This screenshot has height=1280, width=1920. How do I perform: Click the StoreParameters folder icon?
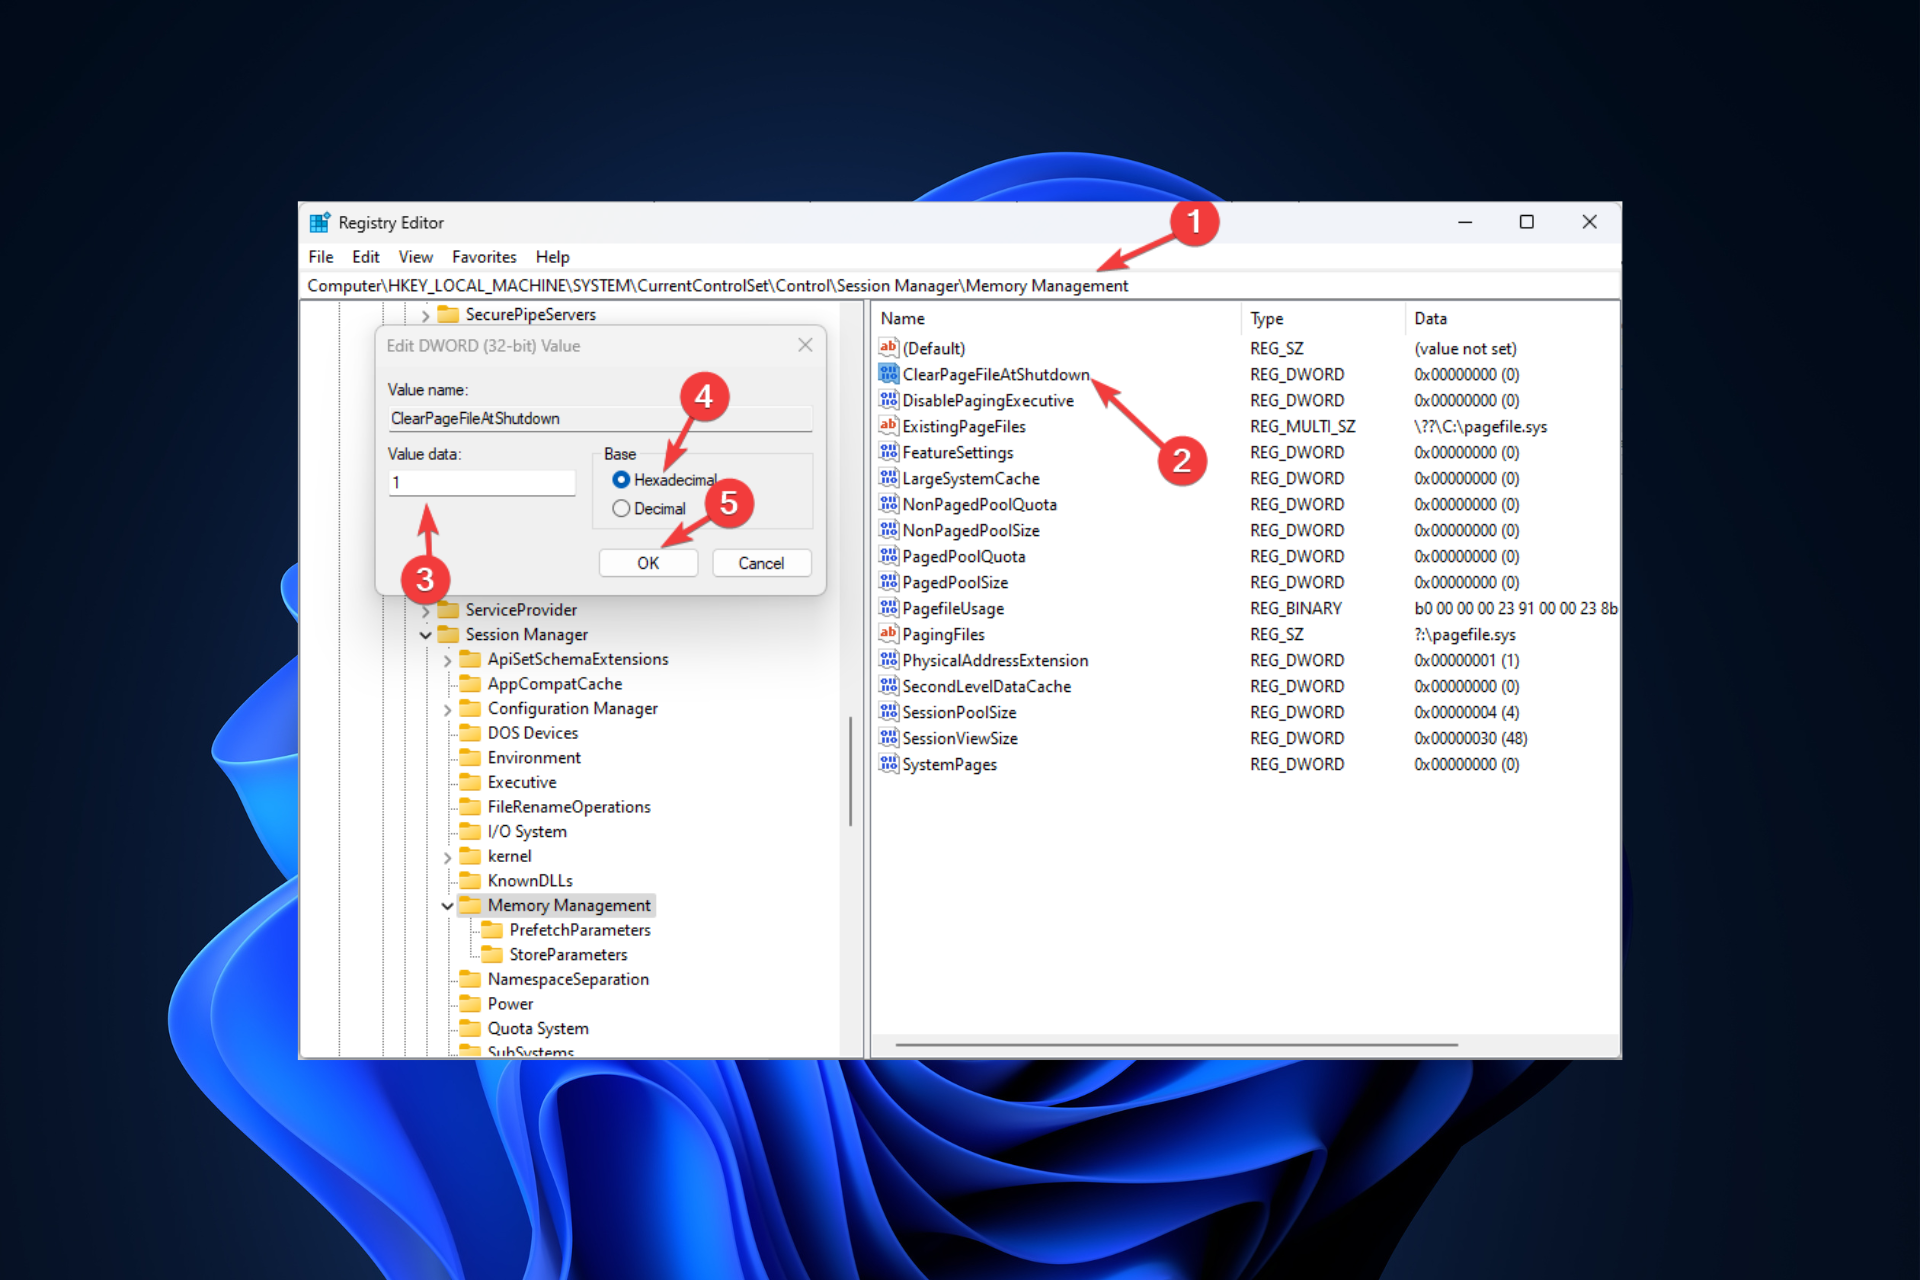click(492, 954)
